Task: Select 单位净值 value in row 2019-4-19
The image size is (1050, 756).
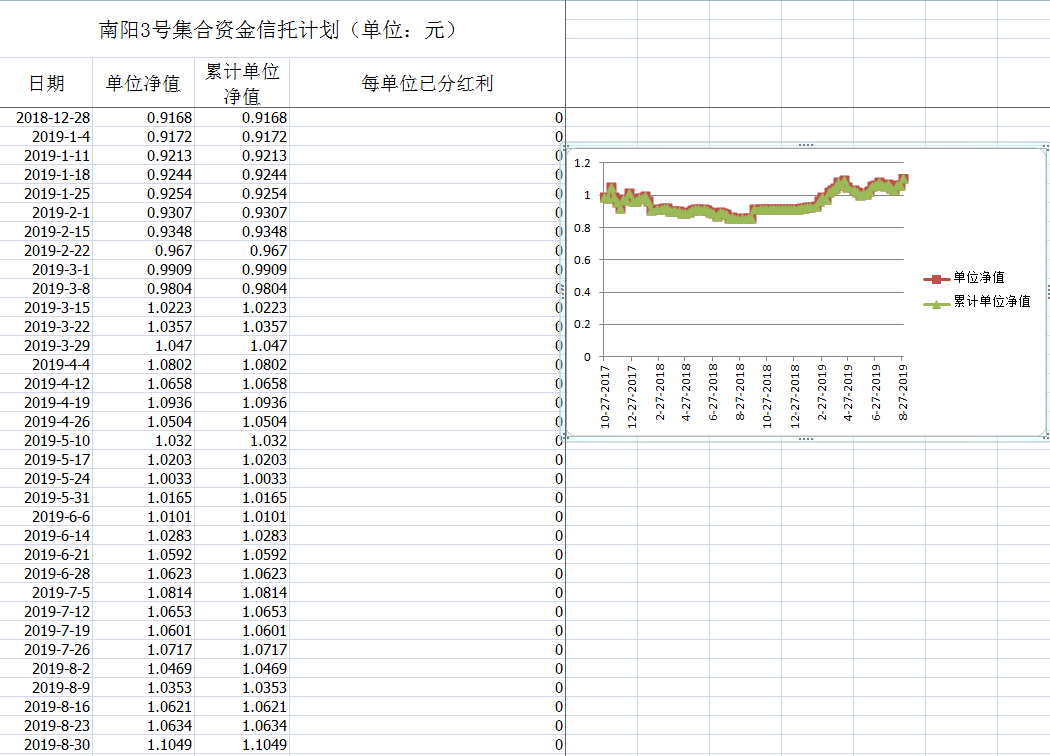Action: (143, 403)
